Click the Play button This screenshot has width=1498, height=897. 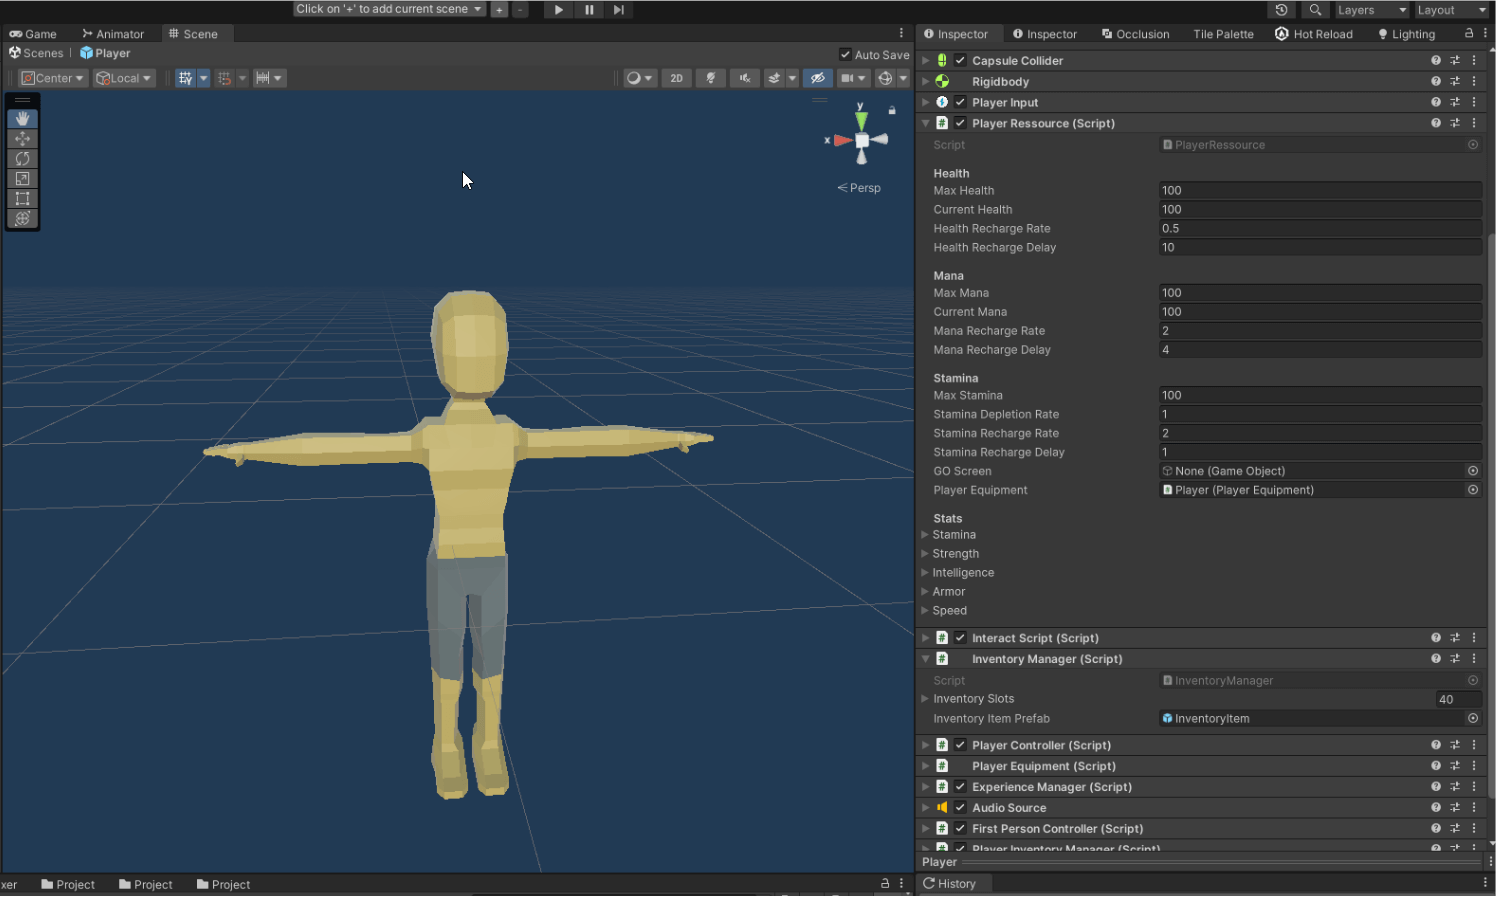click(559, 10)
